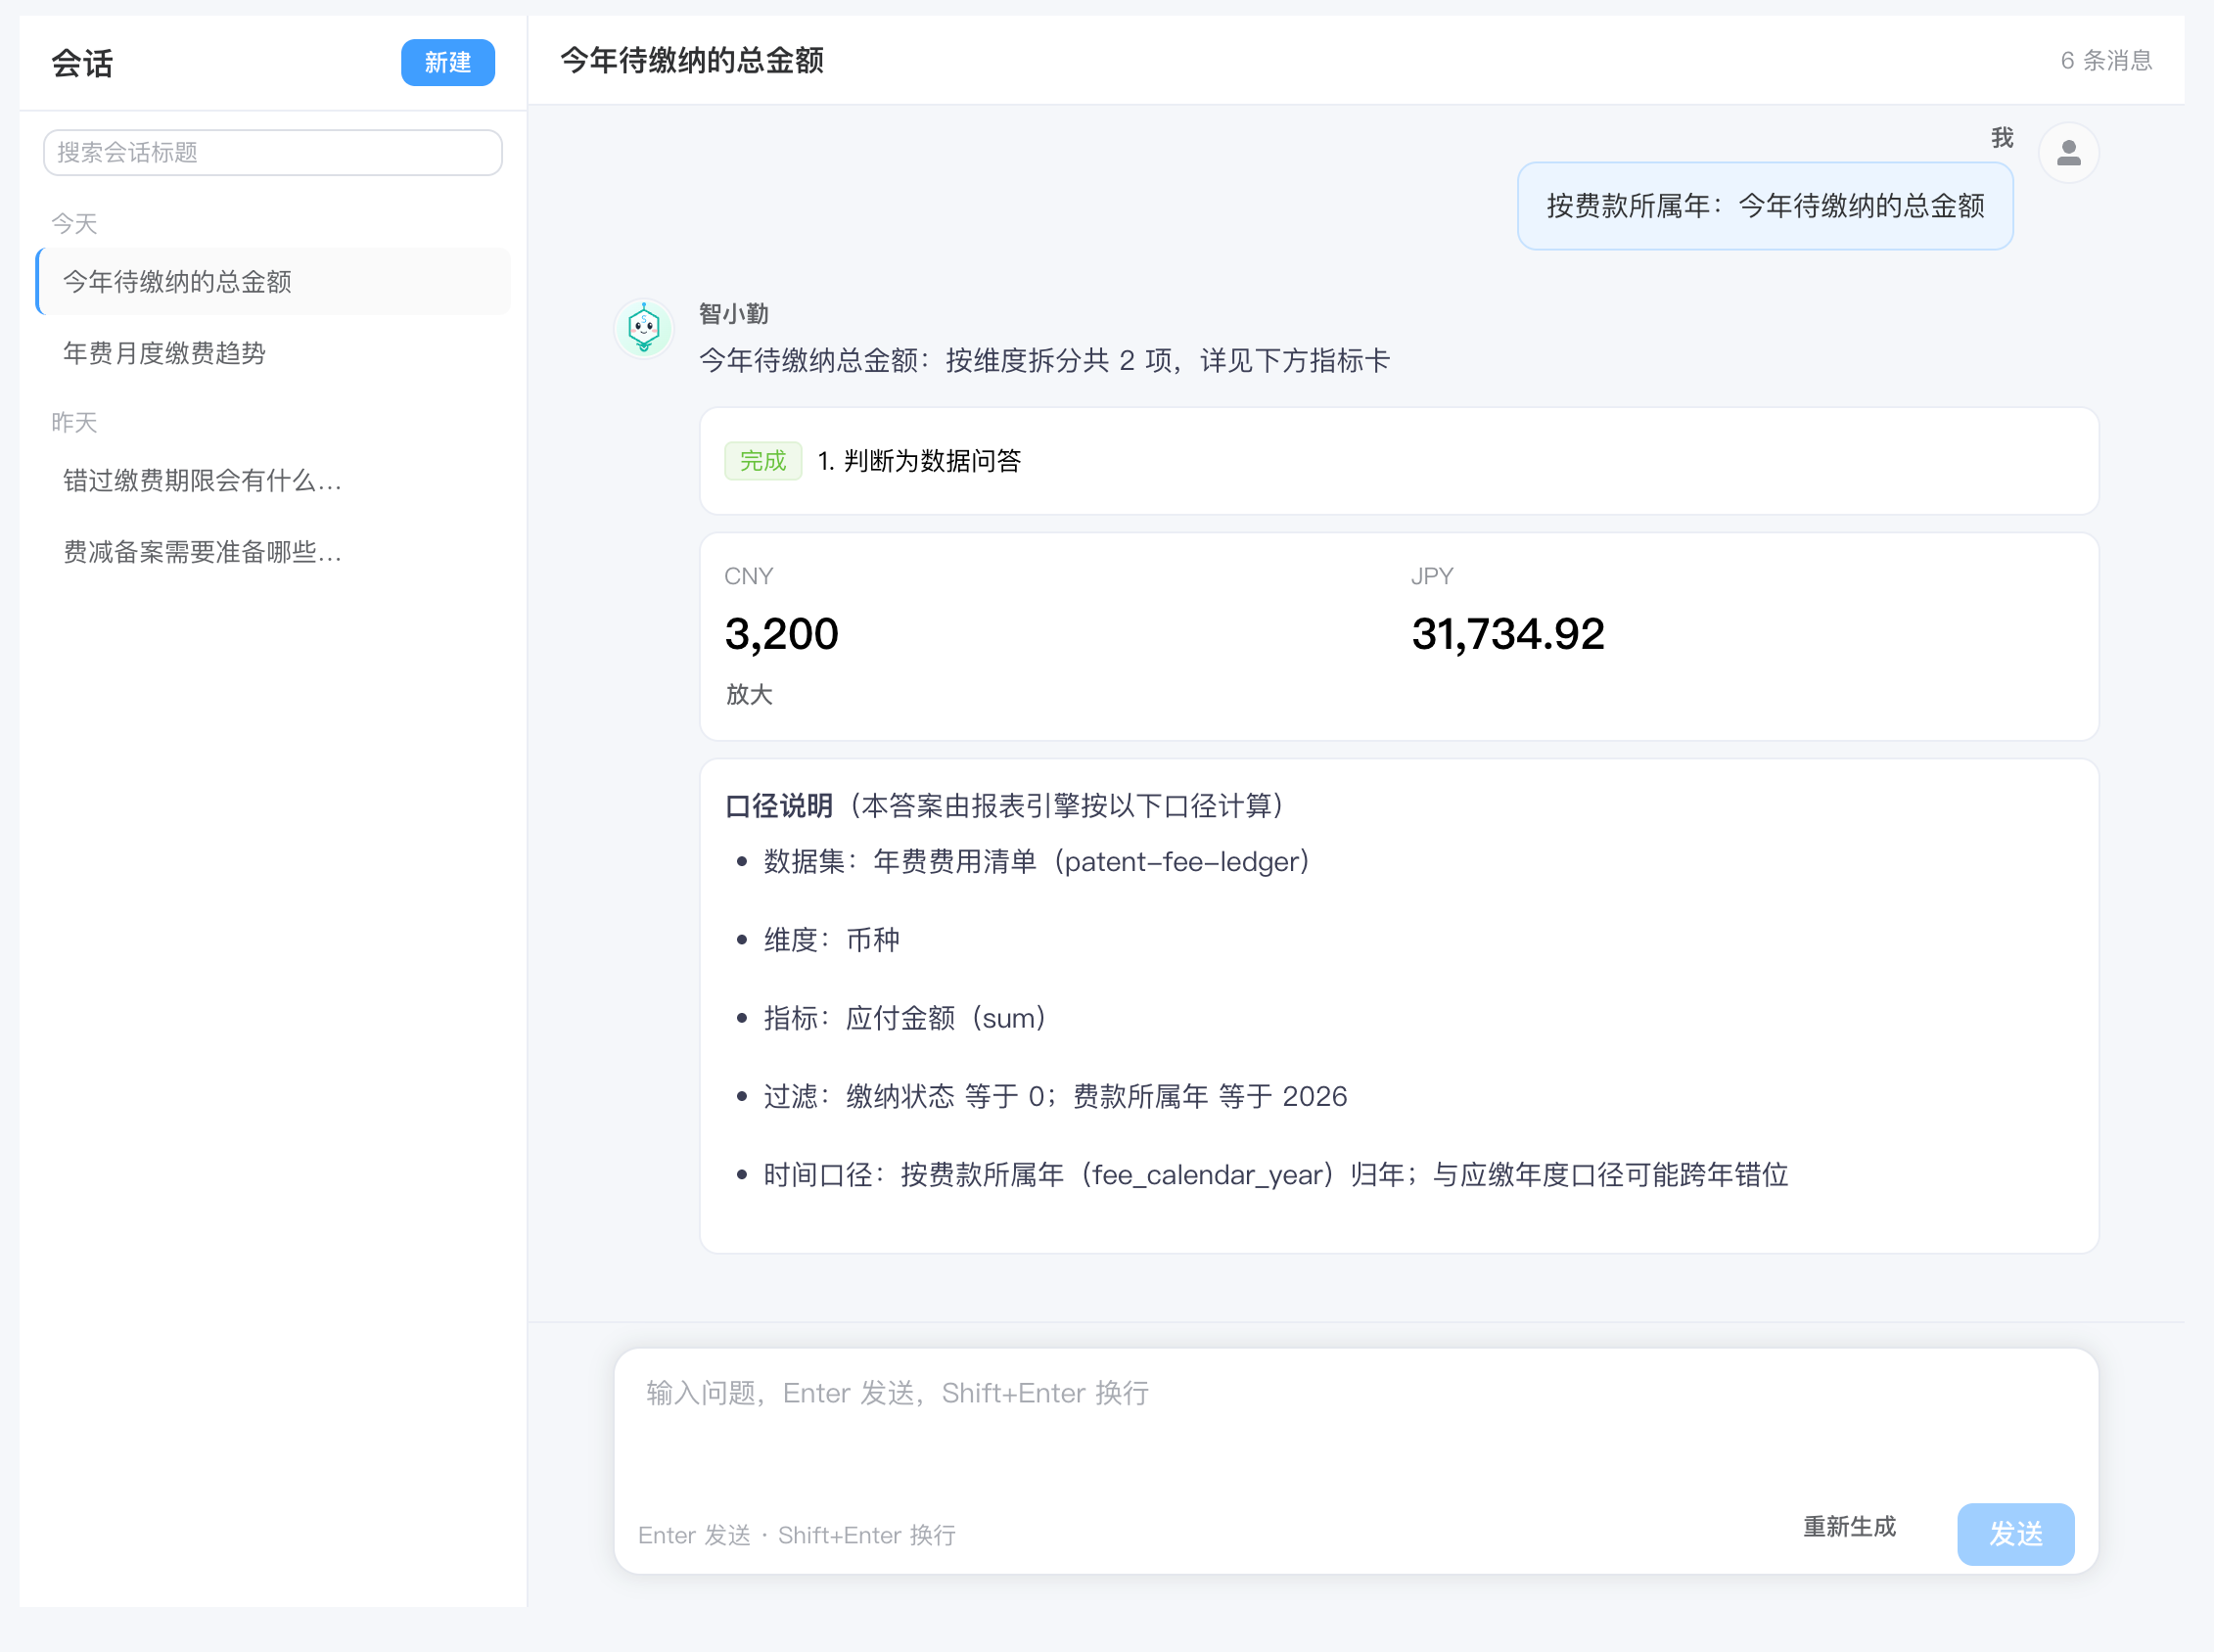Click the chat header title 今年待缴纳的总金额

692,60
